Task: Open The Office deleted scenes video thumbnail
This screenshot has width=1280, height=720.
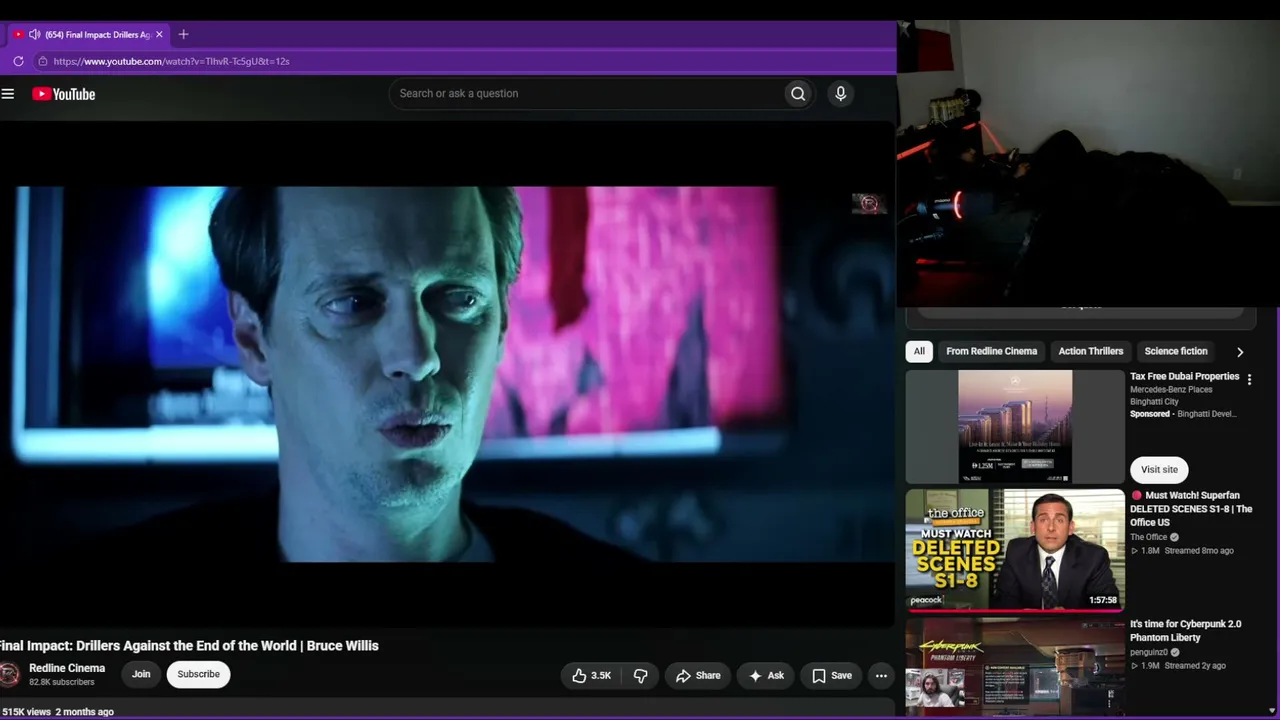Action: pos(1015,549)
